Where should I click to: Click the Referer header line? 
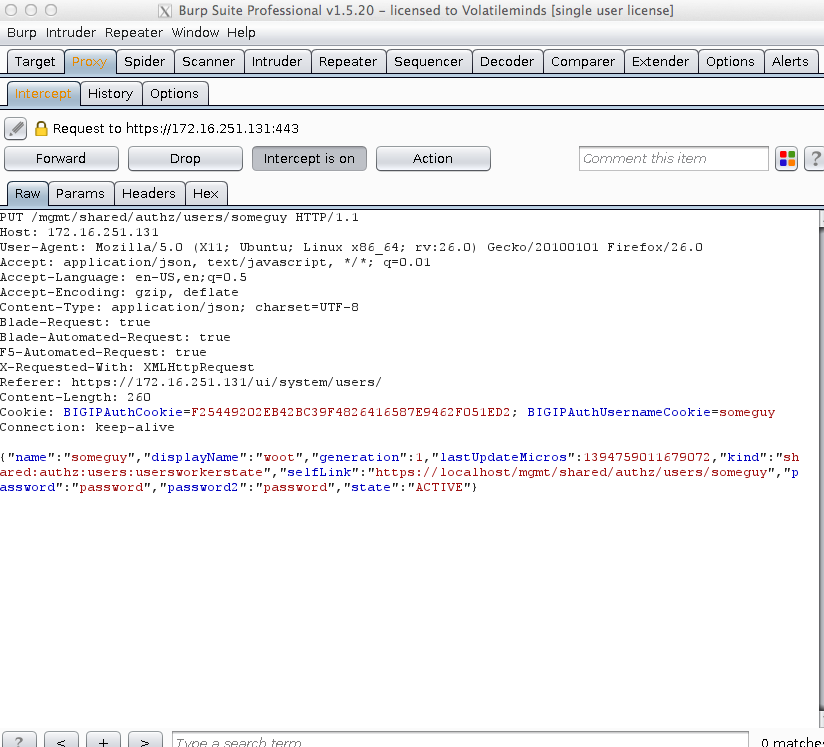coord(191,382)
